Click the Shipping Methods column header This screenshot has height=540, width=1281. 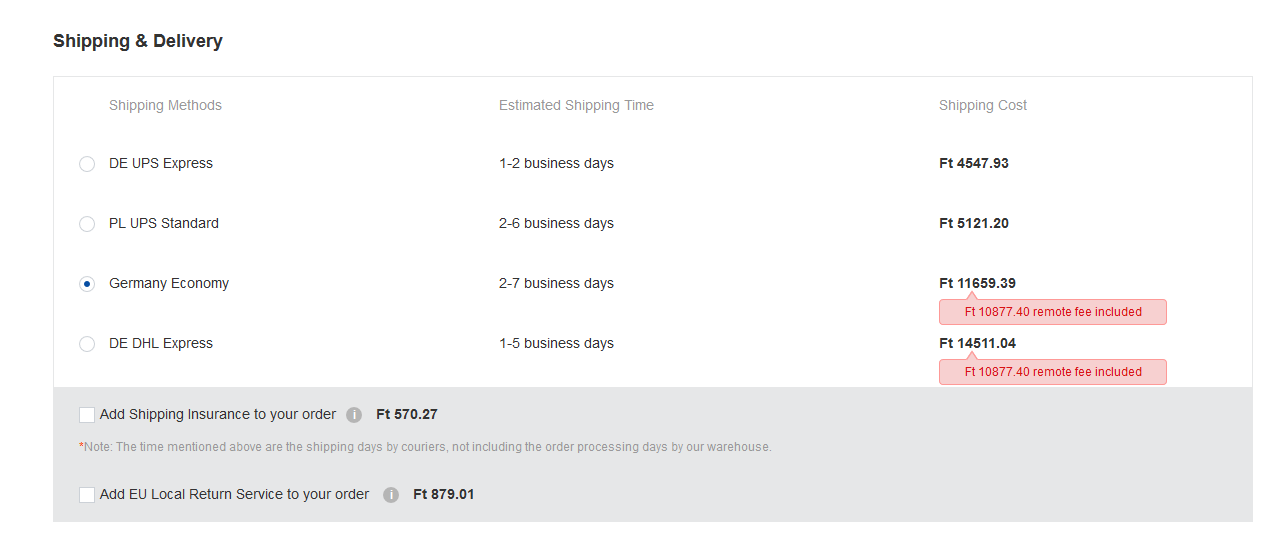[165, 105]
